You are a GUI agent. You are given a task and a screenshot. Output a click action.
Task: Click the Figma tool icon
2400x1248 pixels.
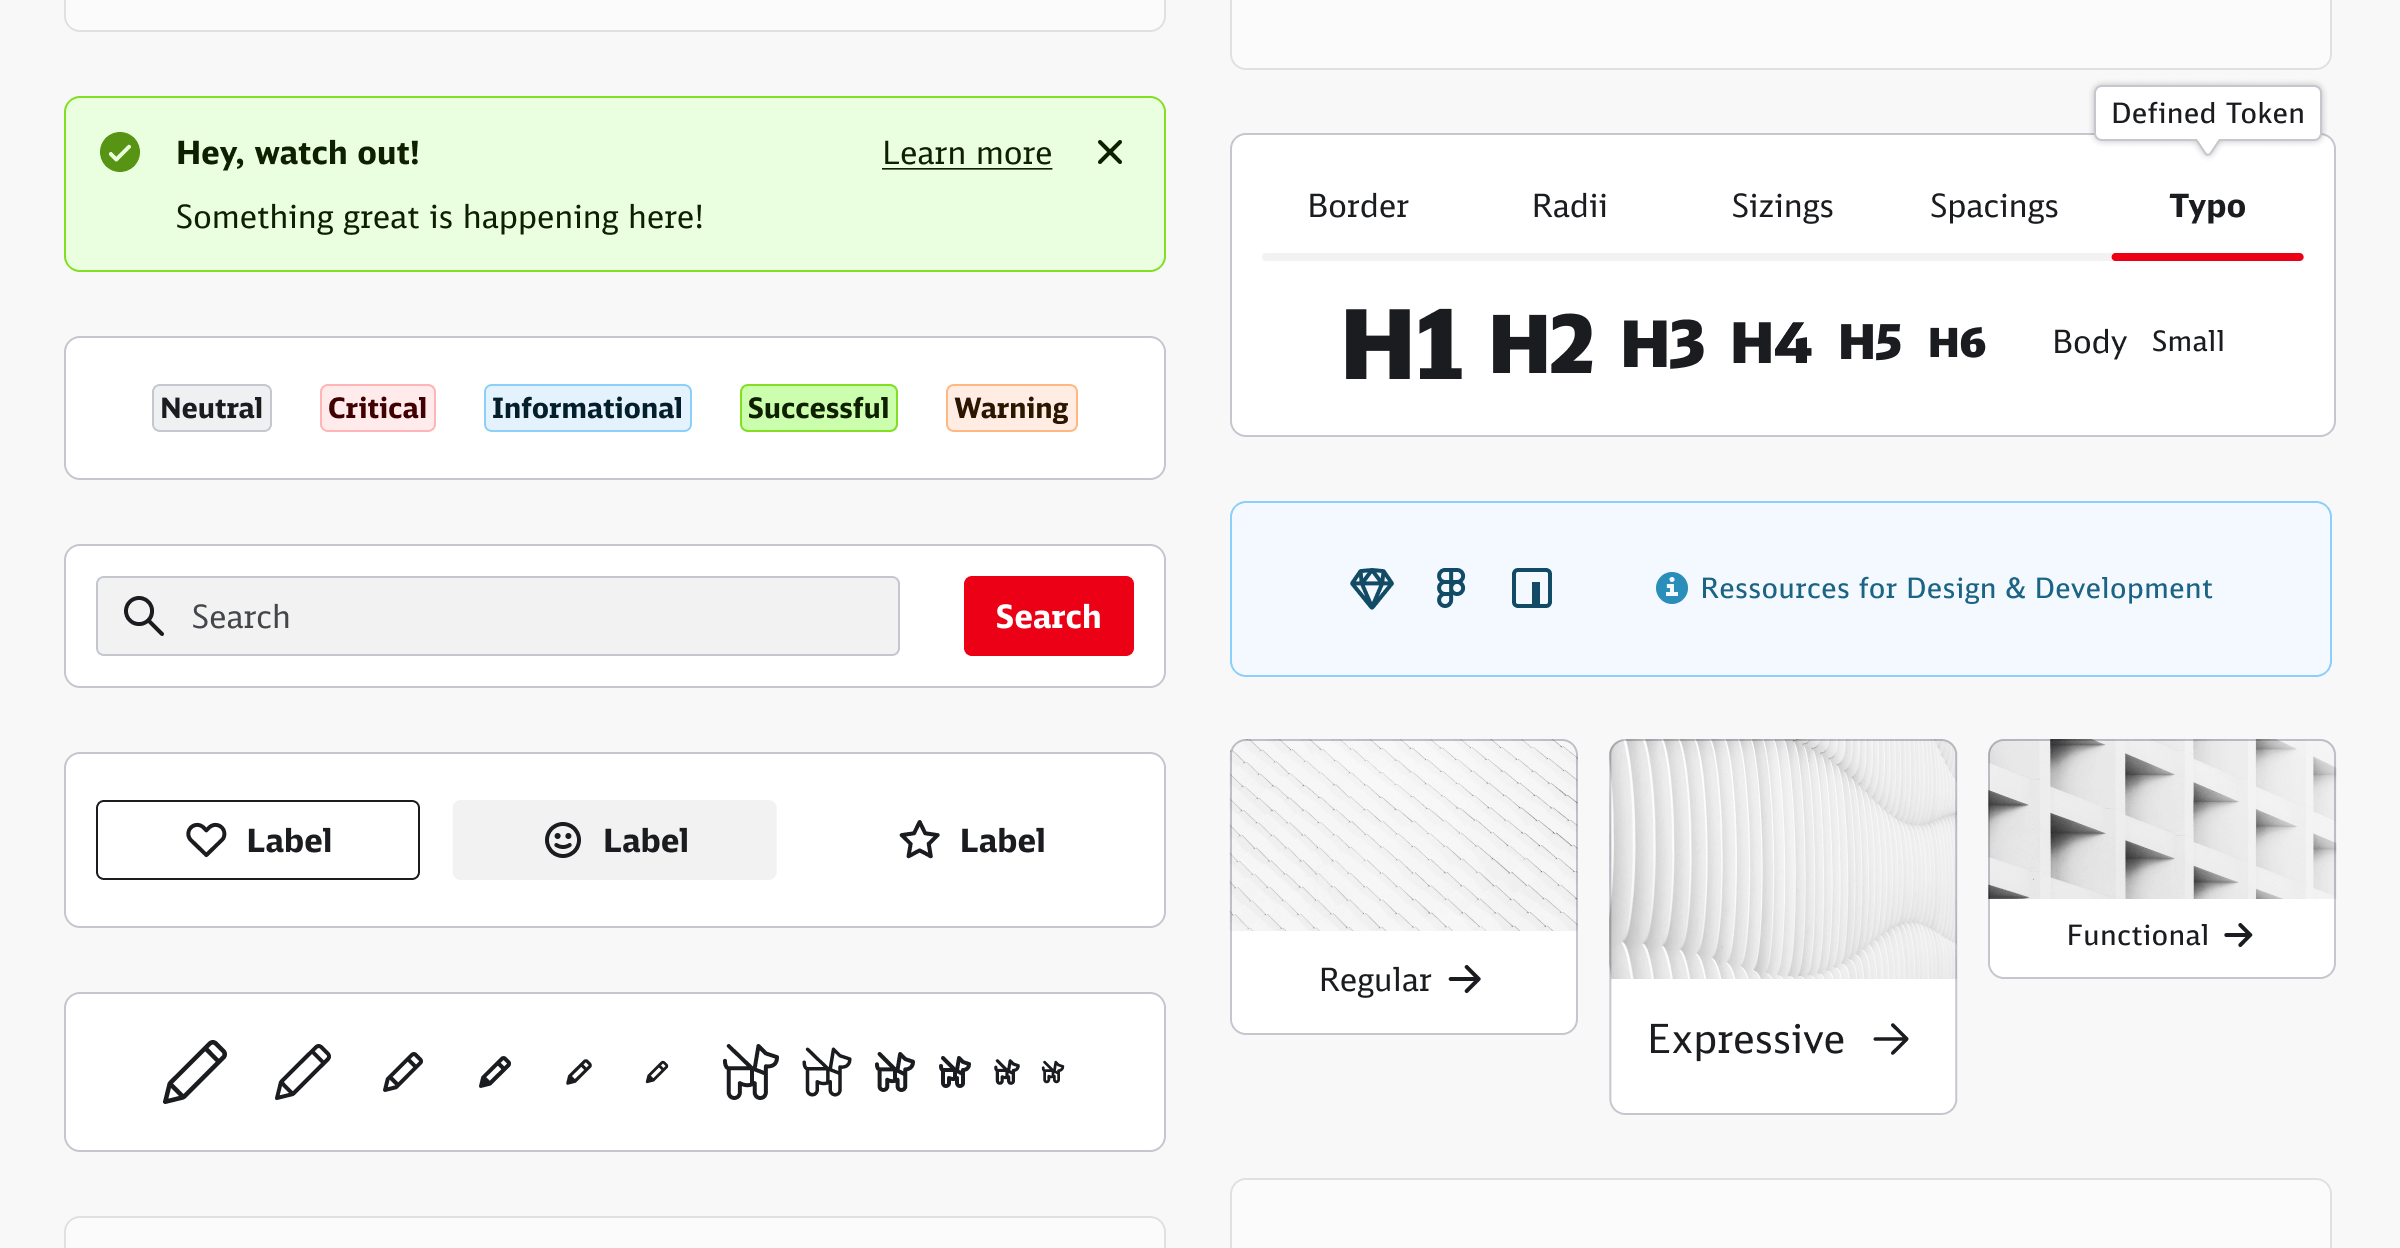pos(1449,589)
